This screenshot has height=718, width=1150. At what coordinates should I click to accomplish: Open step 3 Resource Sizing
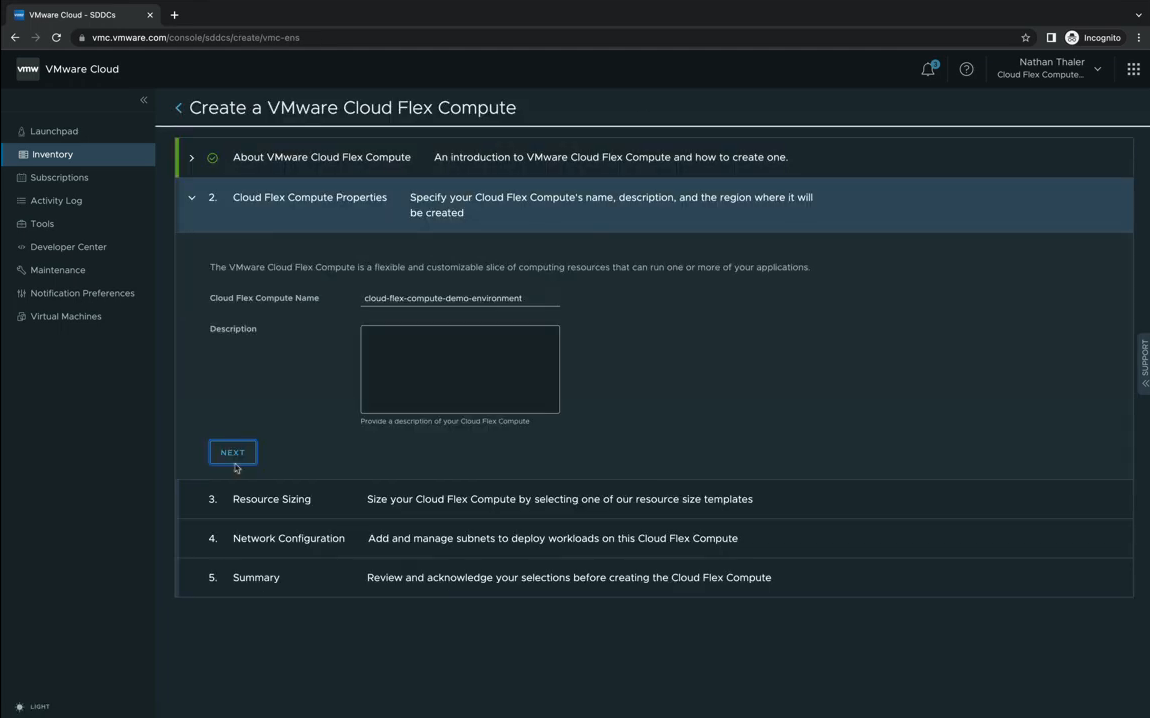(654, 499)
